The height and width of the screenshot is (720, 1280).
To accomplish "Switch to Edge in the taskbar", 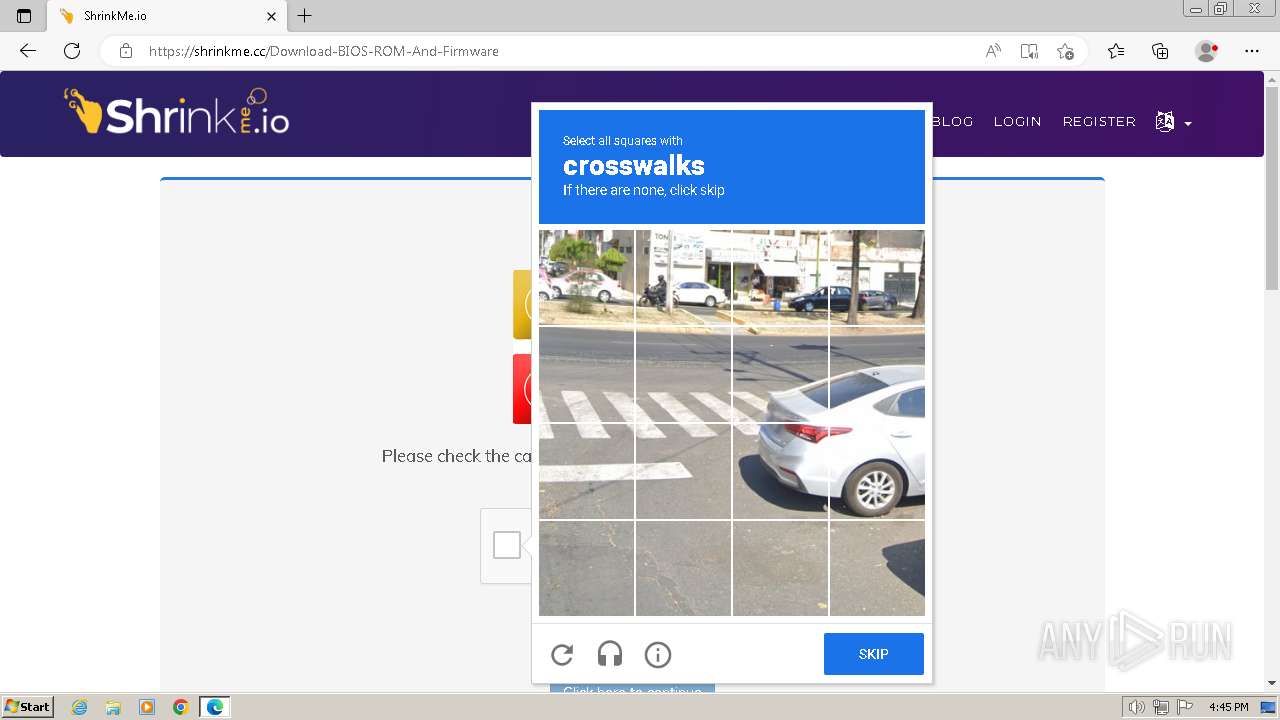I will (x=215, y=707).
